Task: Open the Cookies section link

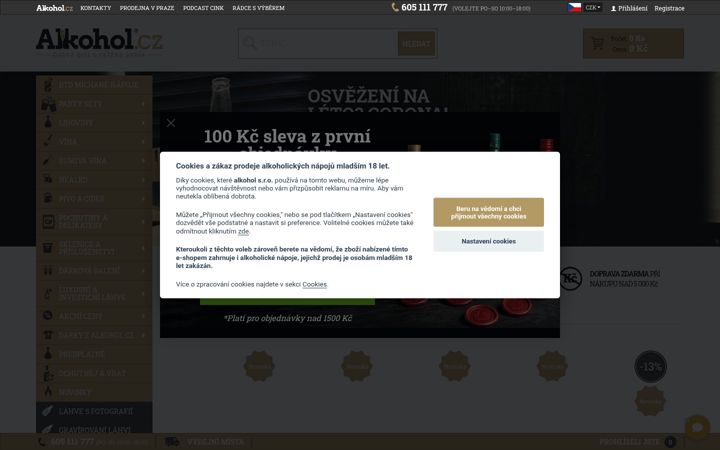Action: click(315, 285)
